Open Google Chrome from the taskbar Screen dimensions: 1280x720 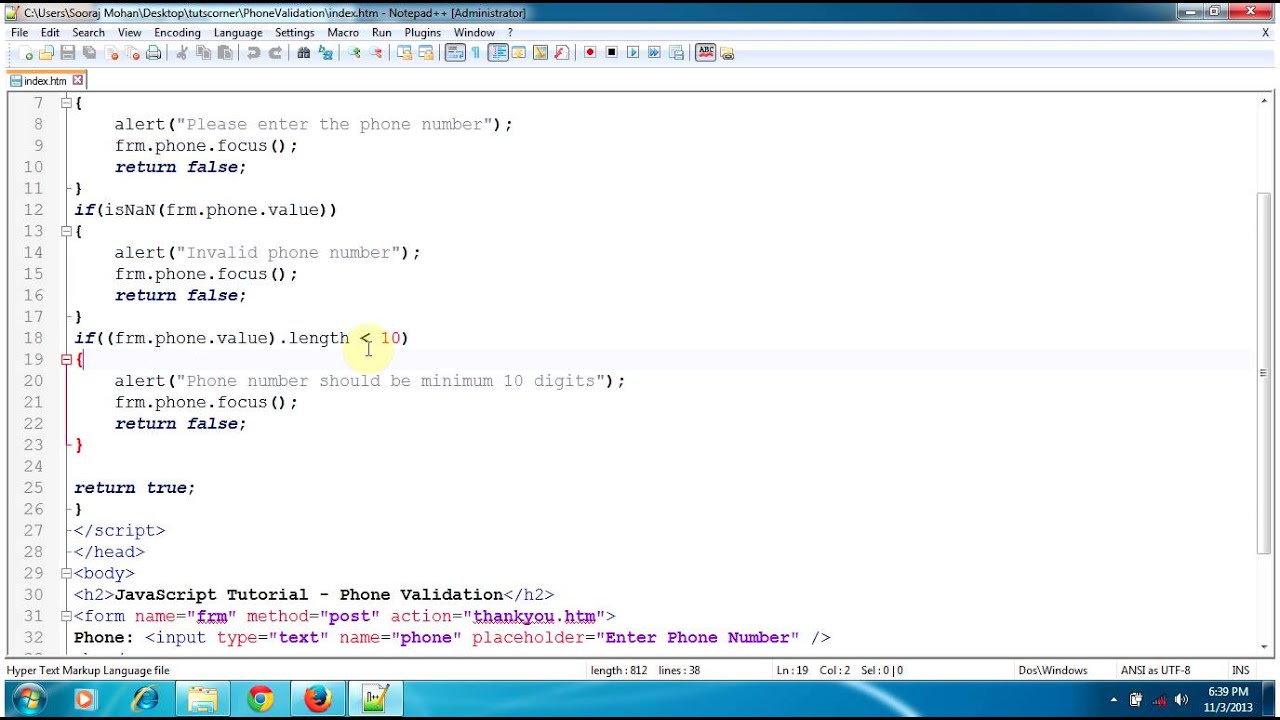(x=260, y=699)
